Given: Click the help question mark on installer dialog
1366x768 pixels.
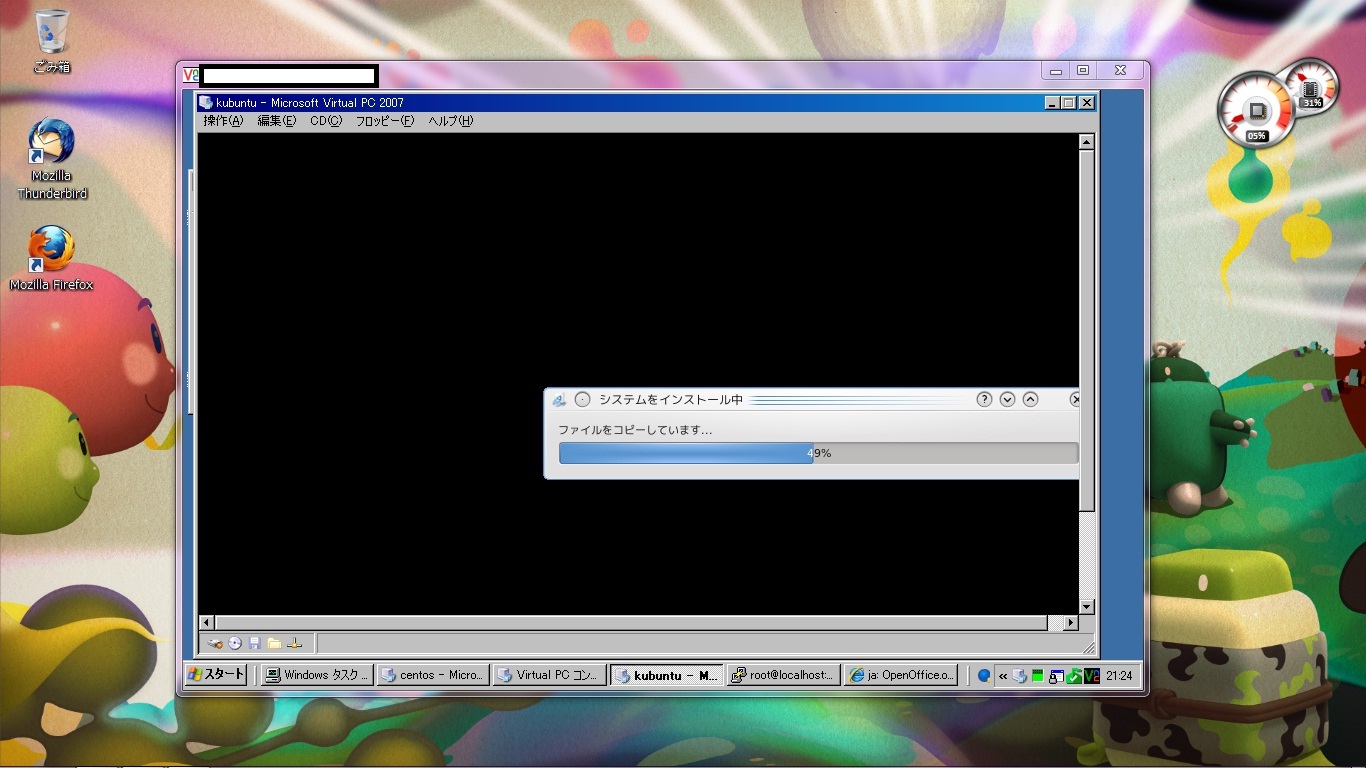Looking at the screenshot, I should click(984, 399).
